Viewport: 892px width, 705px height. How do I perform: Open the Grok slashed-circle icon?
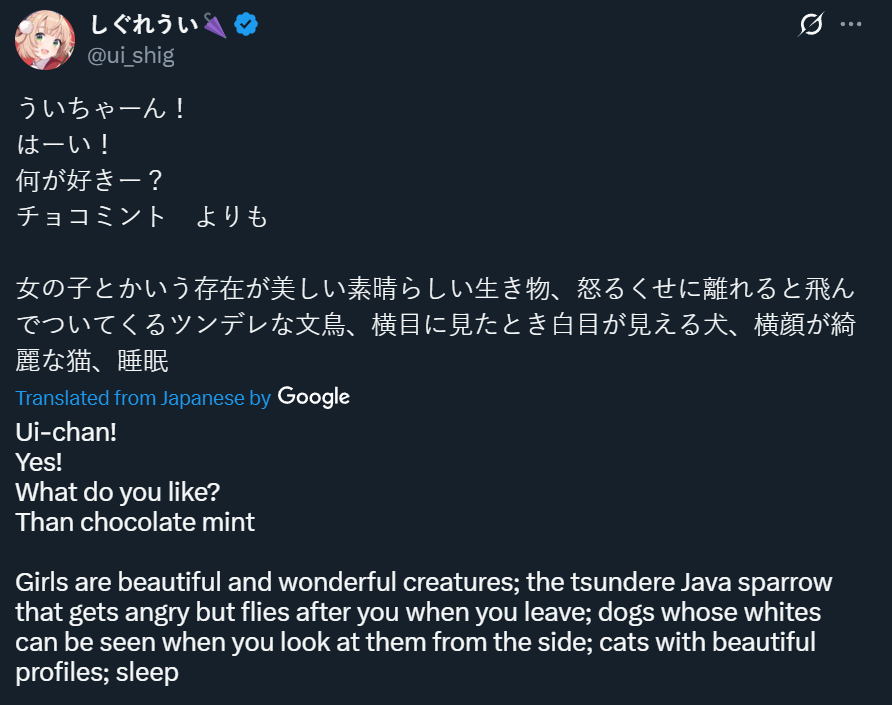pyautogui.click(x=810, y=25)
